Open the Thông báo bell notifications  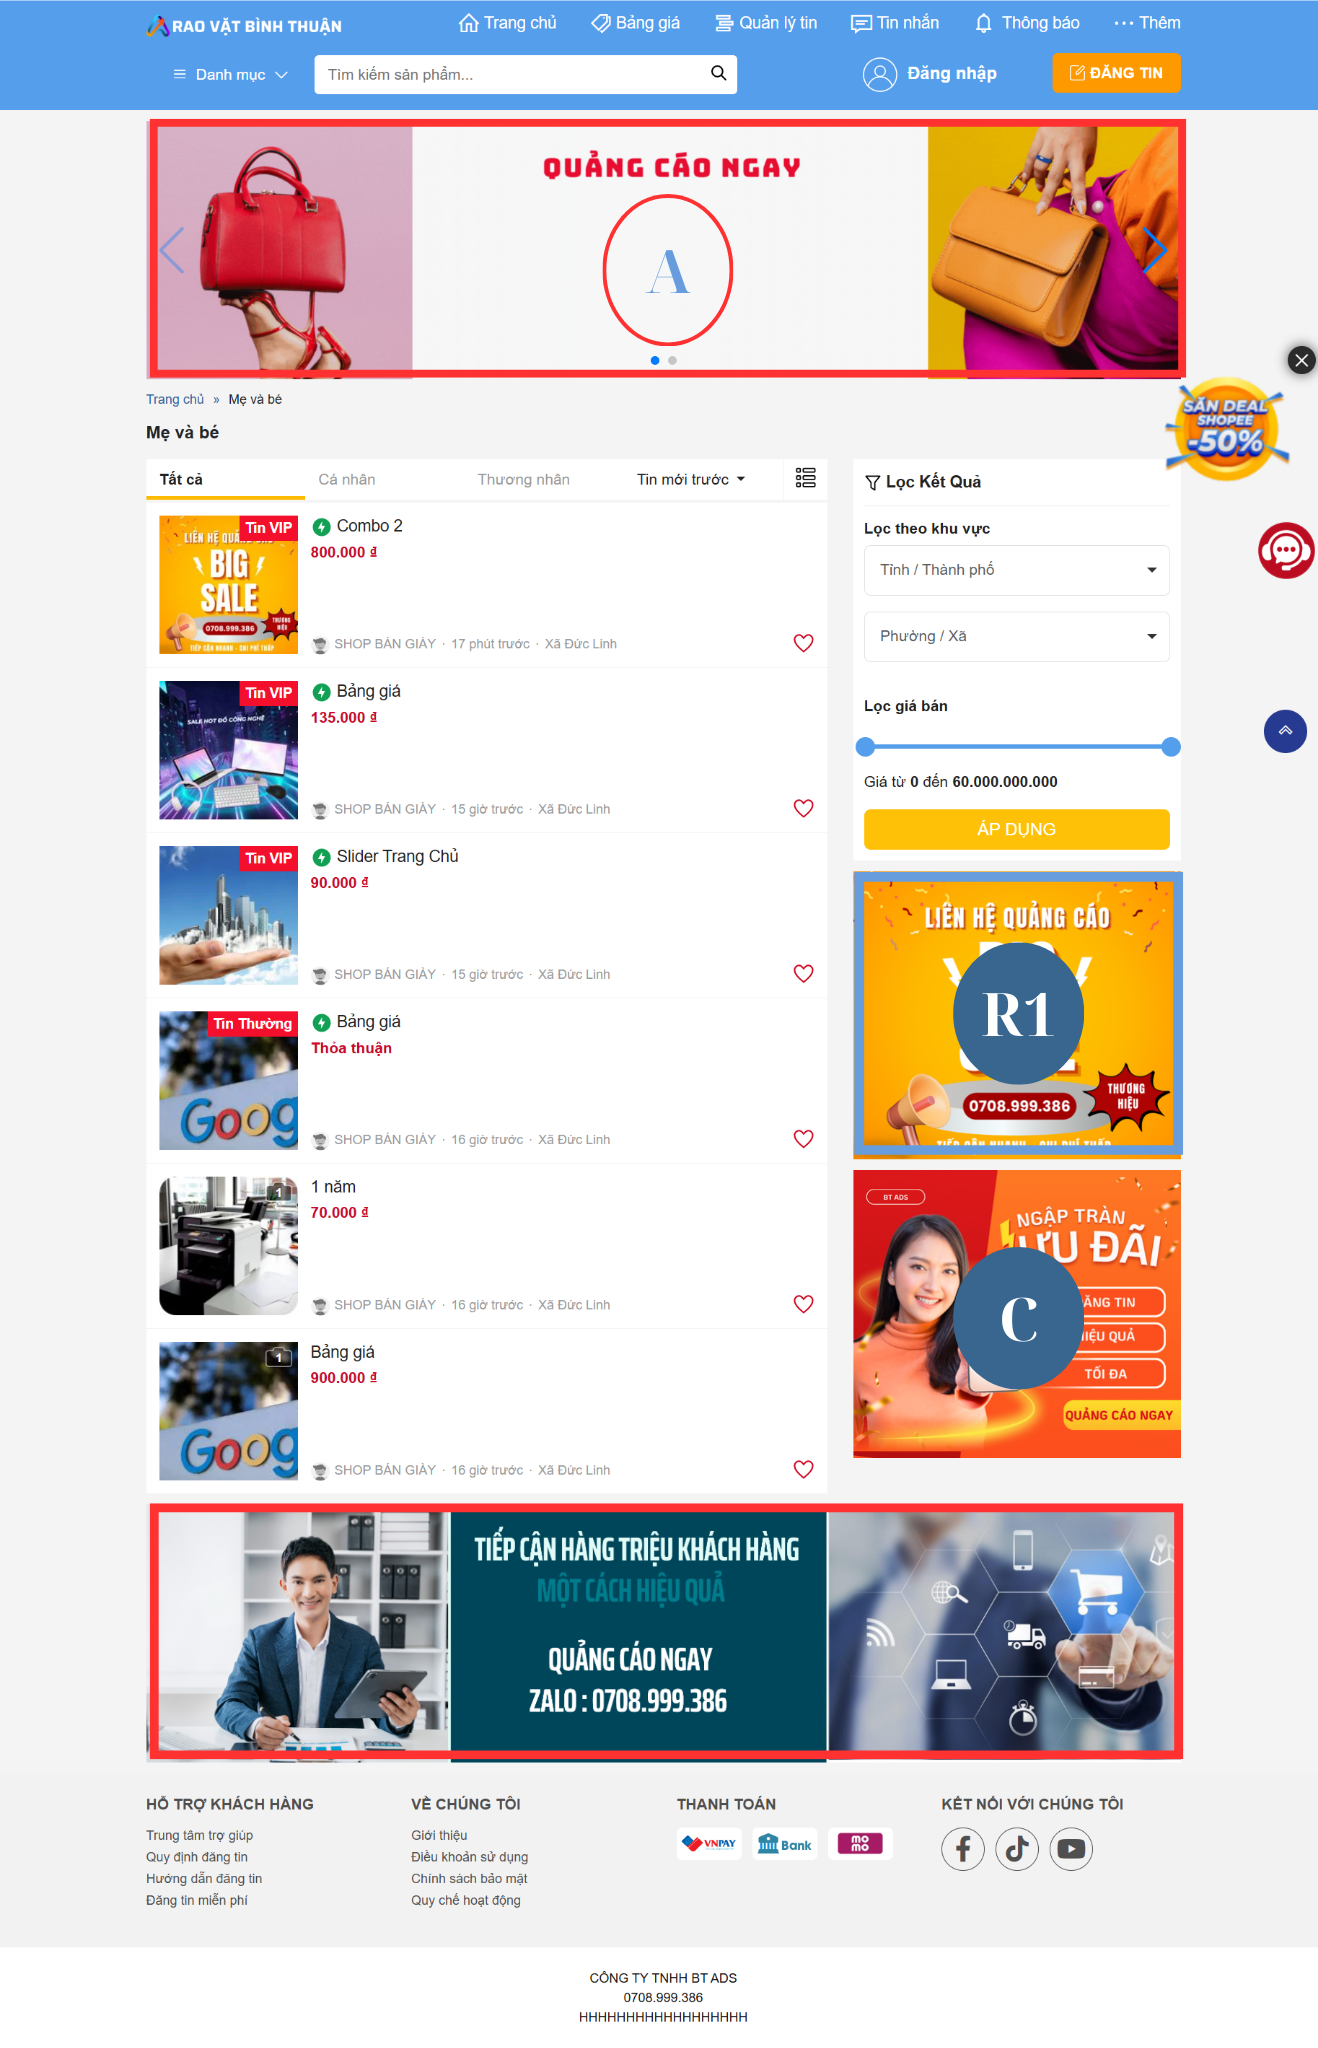point(1026,23)
